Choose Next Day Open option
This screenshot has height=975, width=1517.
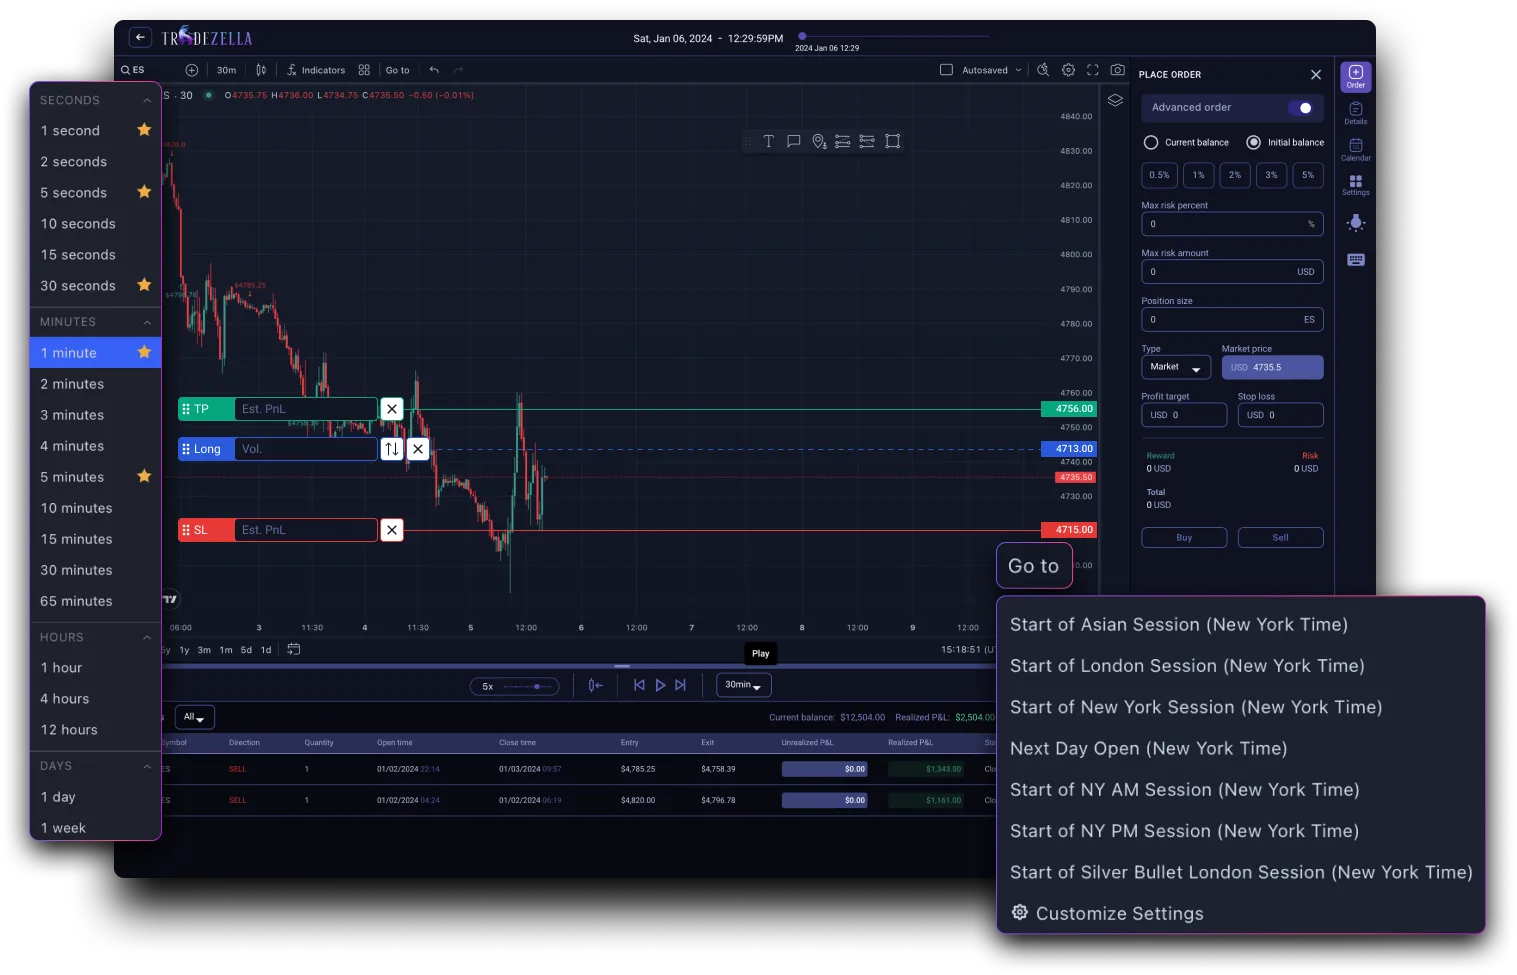[1148, 748]
